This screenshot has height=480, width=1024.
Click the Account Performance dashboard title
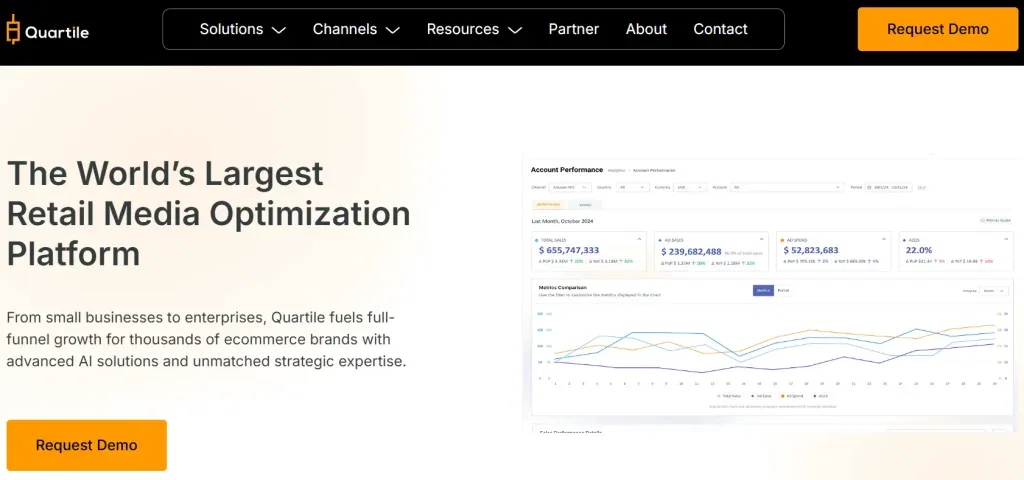coord(567,170)
